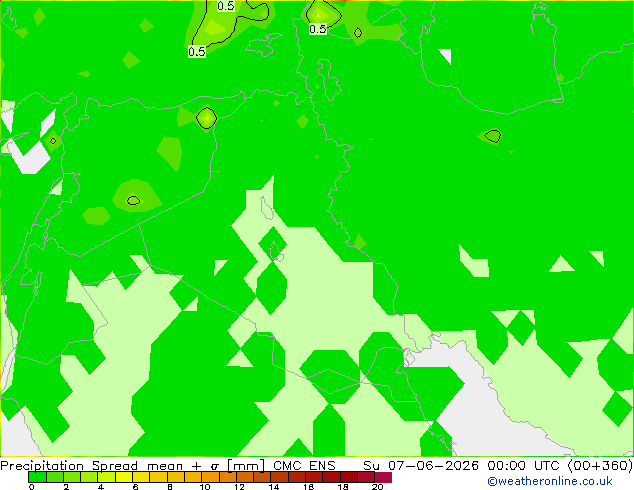Click the isolated closed contour in the eastern region

click(x=493, y=136)
